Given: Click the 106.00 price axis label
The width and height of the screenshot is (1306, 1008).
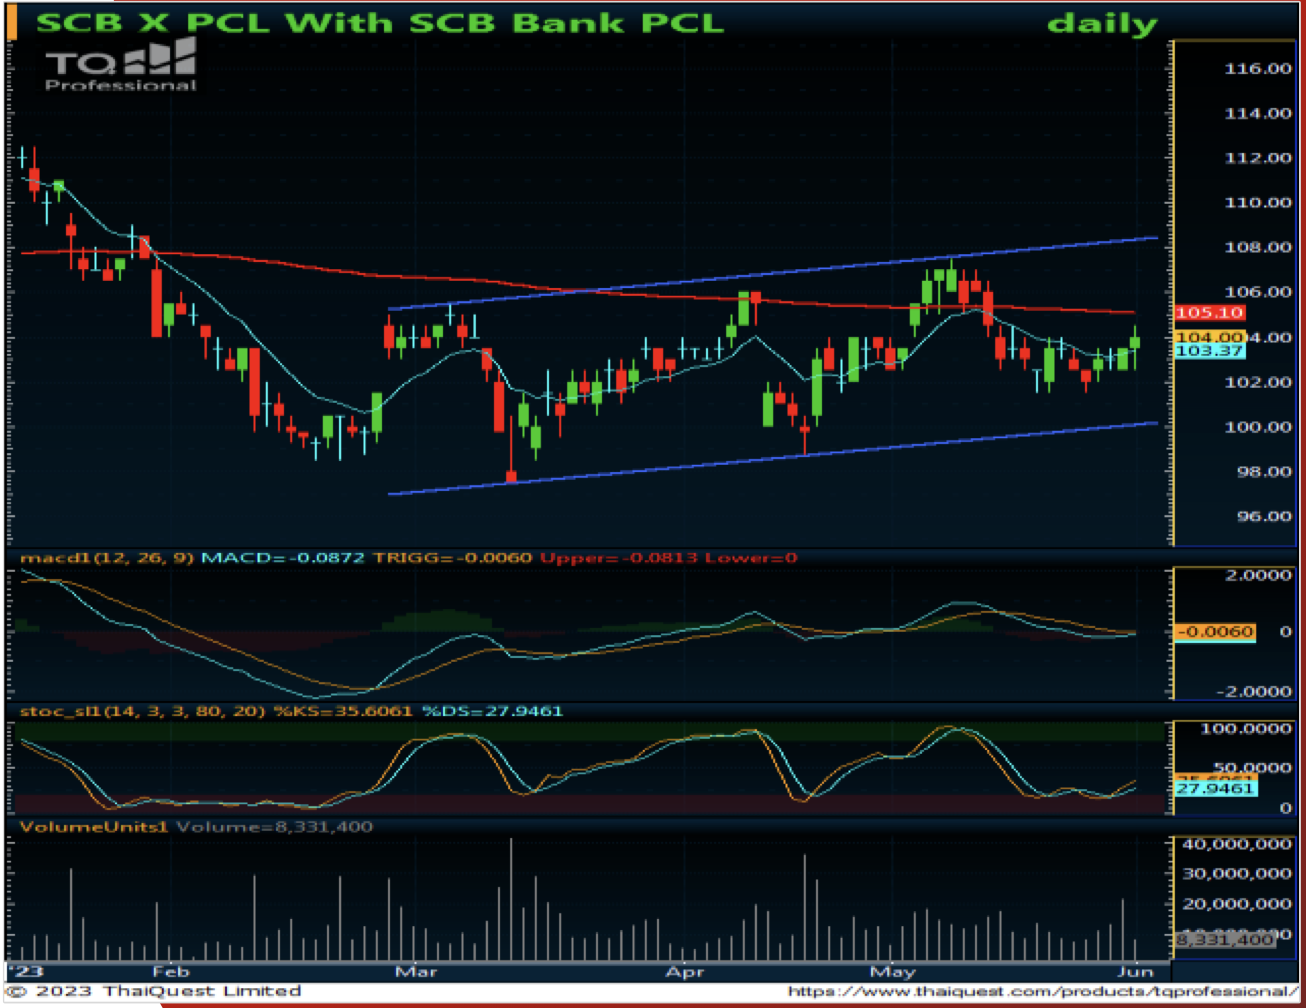Looking at the screenshot, I should click(x=1258, y=292).
